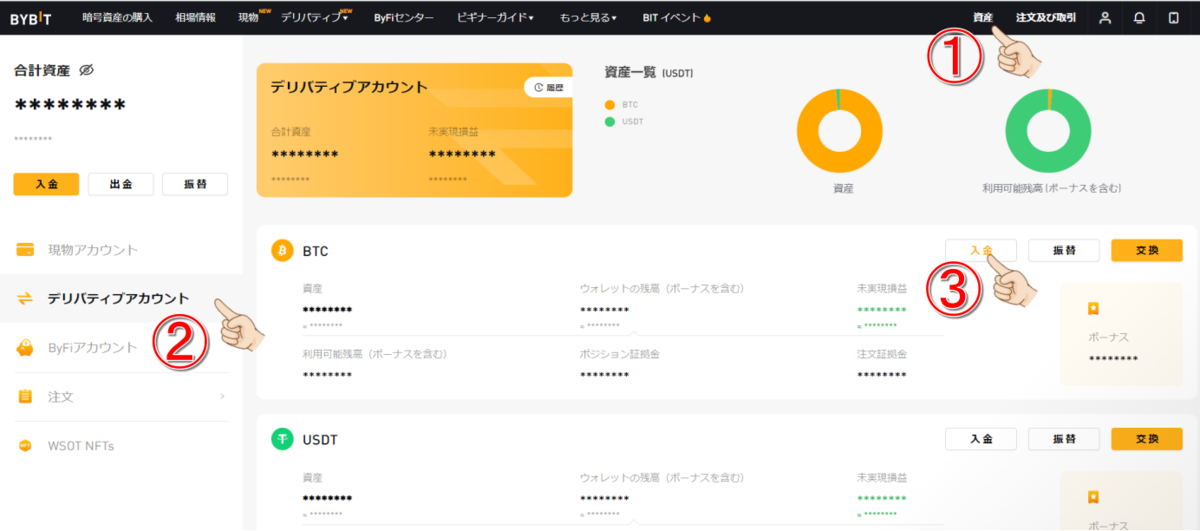Open the user profile icon
This screenshot has width=1200, height=531.
(x=1105, y=18)
